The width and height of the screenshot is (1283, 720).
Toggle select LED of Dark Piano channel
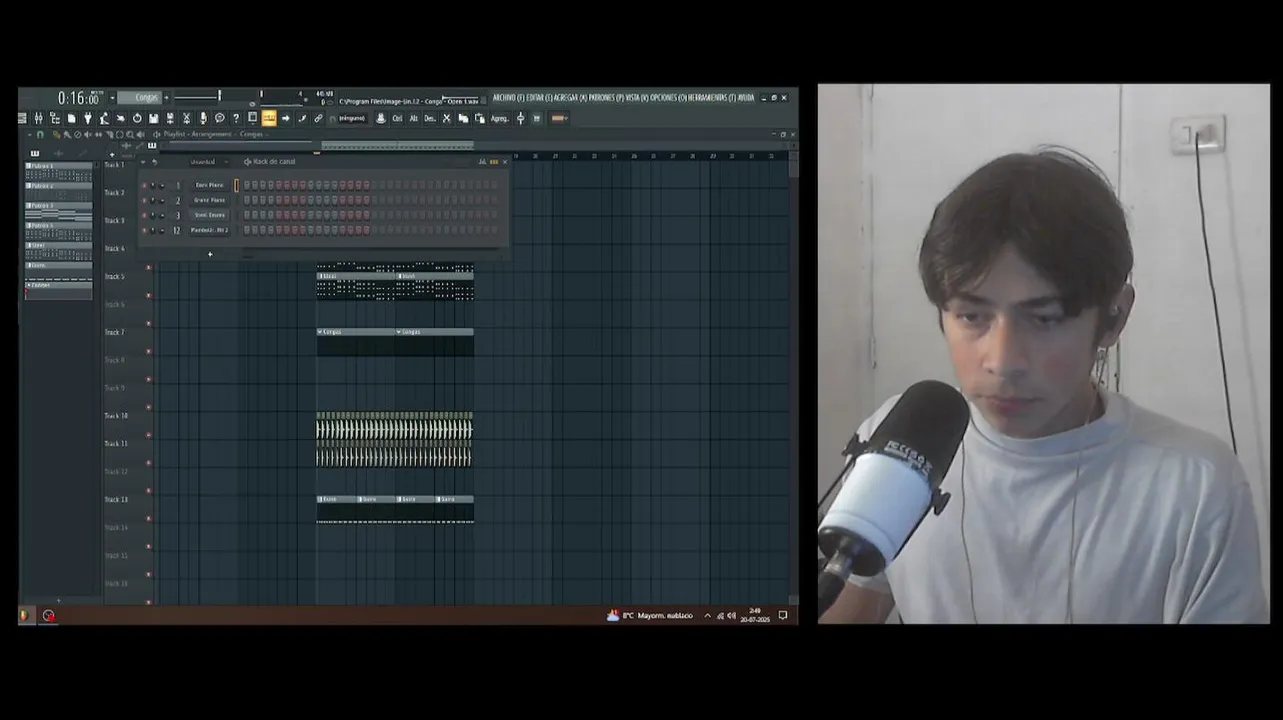pos(236,185)
